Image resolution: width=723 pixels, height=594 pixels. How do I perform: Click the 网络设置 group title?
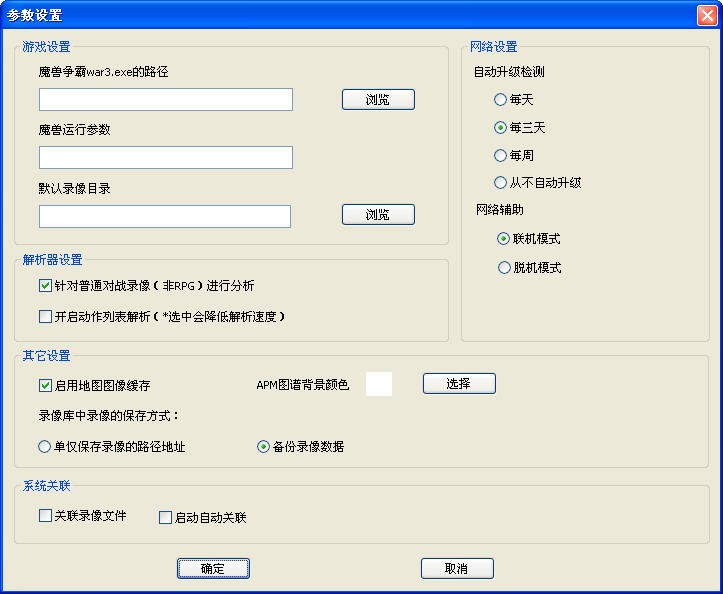click(x=493, y=47)
